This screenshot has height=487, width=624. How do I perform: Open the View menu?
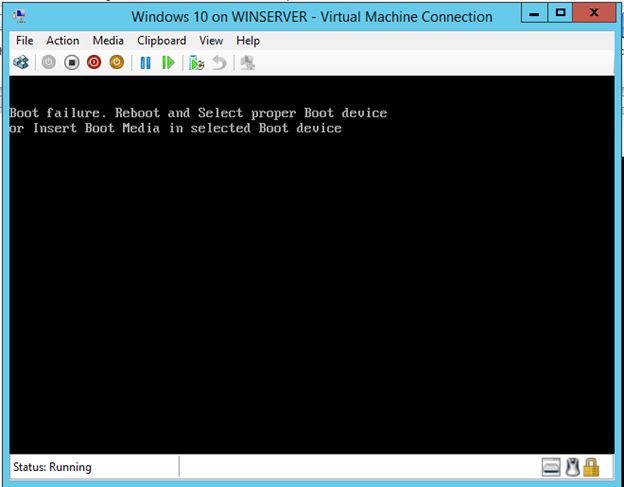211,41
